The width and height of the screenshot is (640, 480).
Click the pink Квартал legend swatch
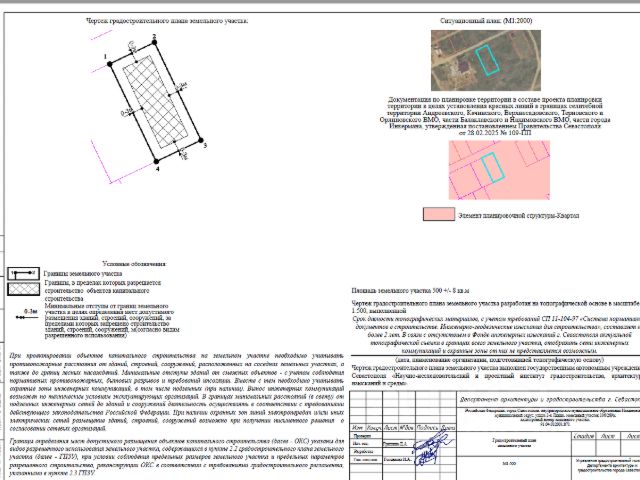439,214
